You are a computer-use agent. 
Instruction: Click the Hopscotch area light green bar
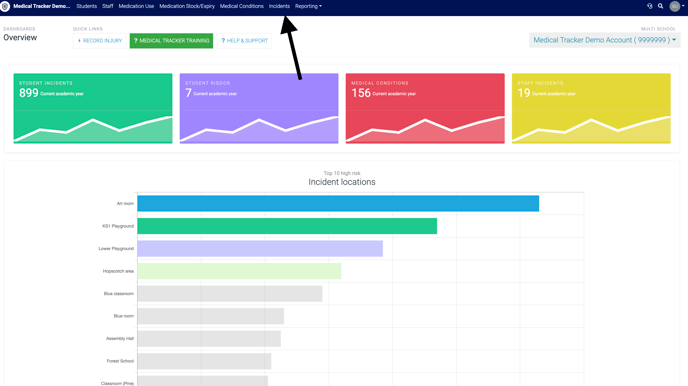pos(239,271)
